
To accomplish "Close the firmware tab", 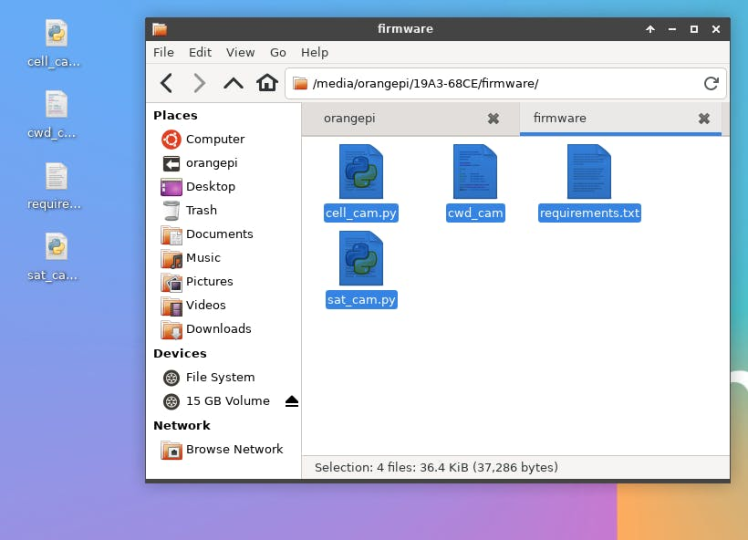I will [704, 118].
